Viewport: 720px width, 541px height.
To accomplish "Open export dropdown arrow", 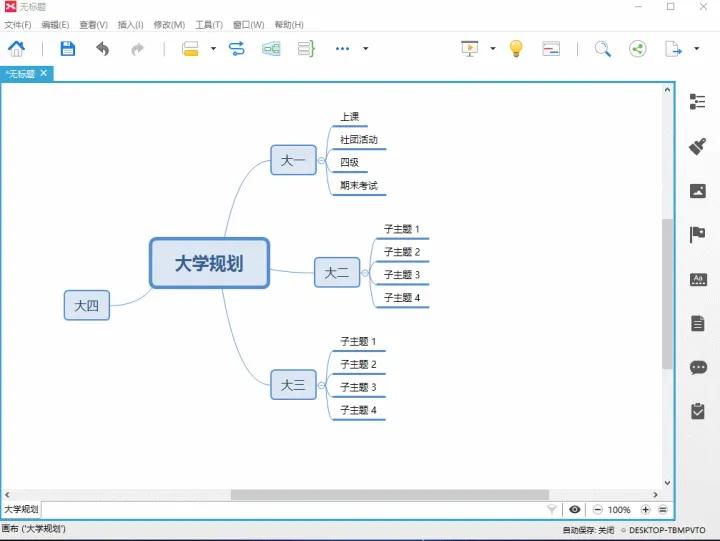I will pyautogui.click(x=697, y=48).
